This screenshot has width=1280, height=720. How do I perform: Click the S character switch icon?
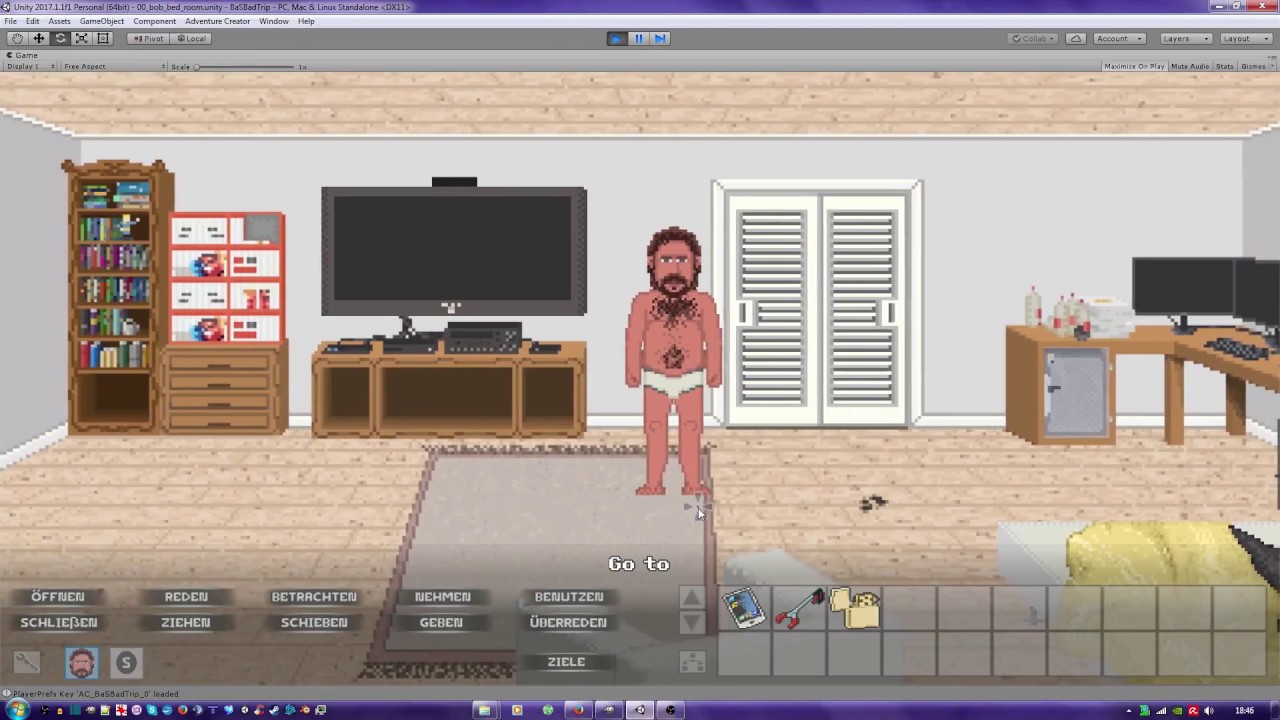pos(125,662)
